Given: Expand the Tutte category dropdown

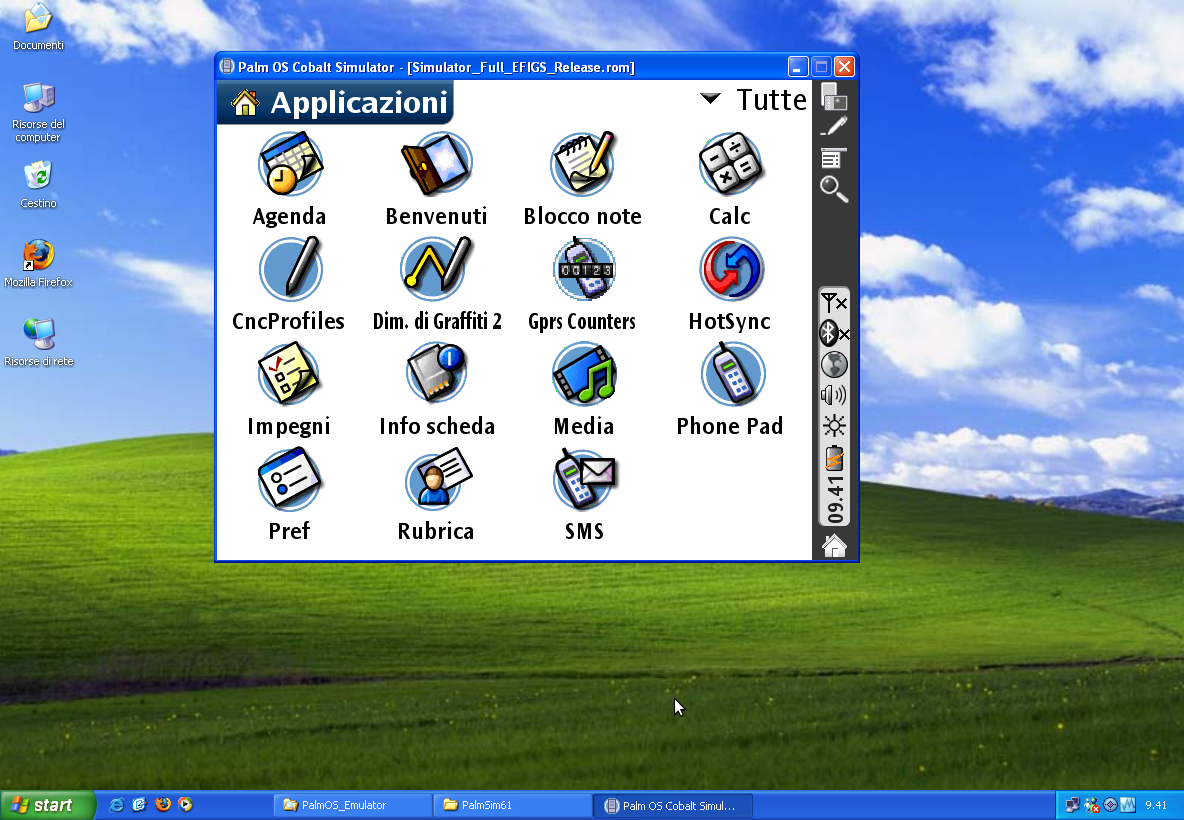Looking at the screenshot, I should (754, 100).
